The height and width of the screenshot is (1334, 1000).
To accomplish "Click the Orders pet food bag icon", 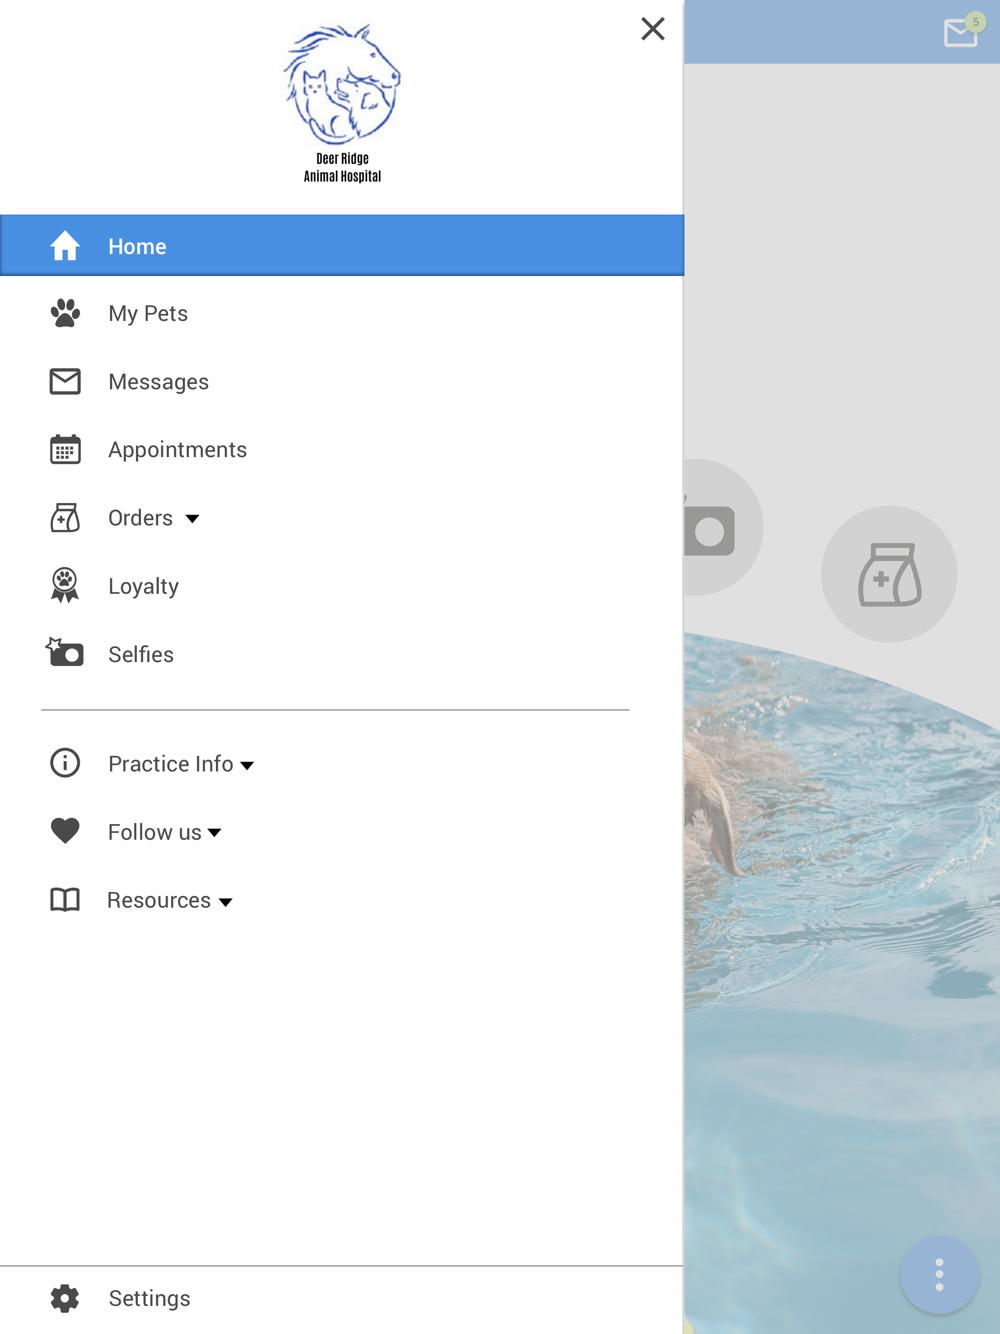I will [65, 517].
